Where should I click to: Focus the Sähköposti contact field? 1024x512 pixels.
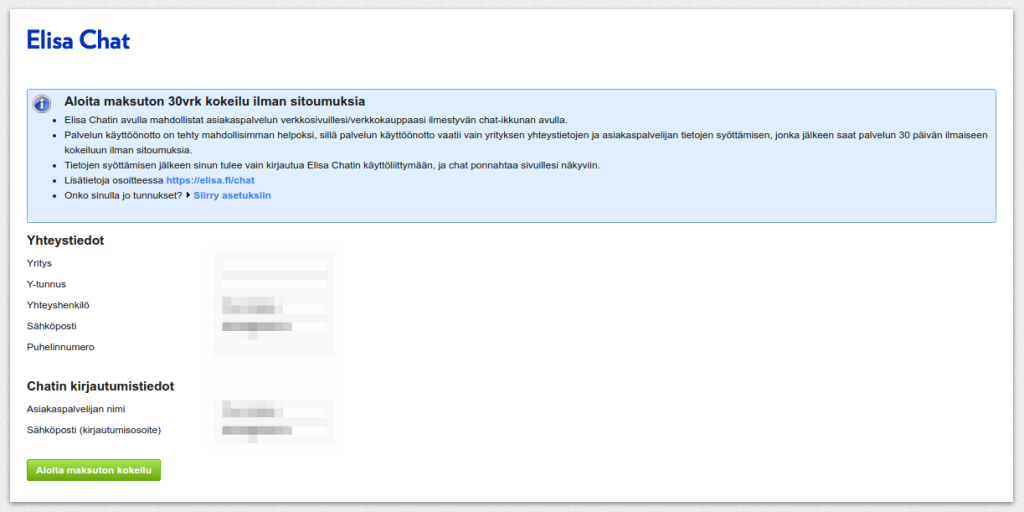[274, 326]
